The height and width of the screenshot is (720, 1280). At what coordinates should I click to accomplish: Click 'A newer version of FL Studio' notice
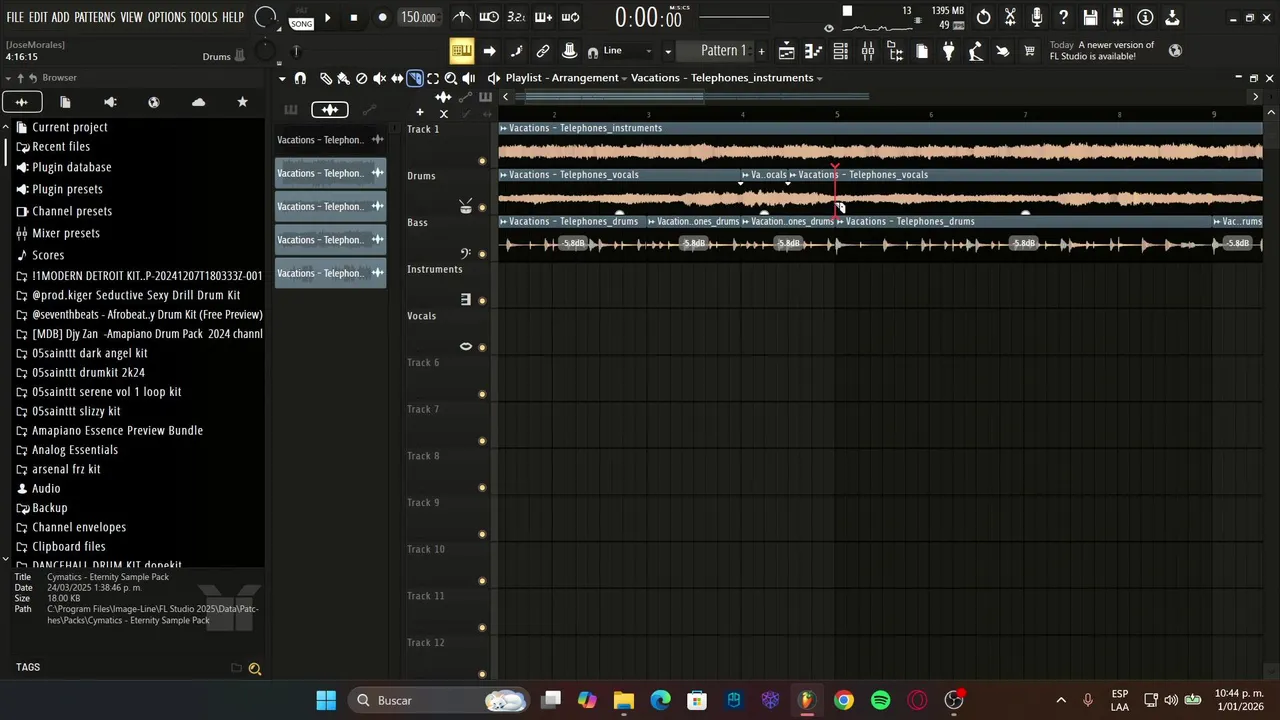1102,51
